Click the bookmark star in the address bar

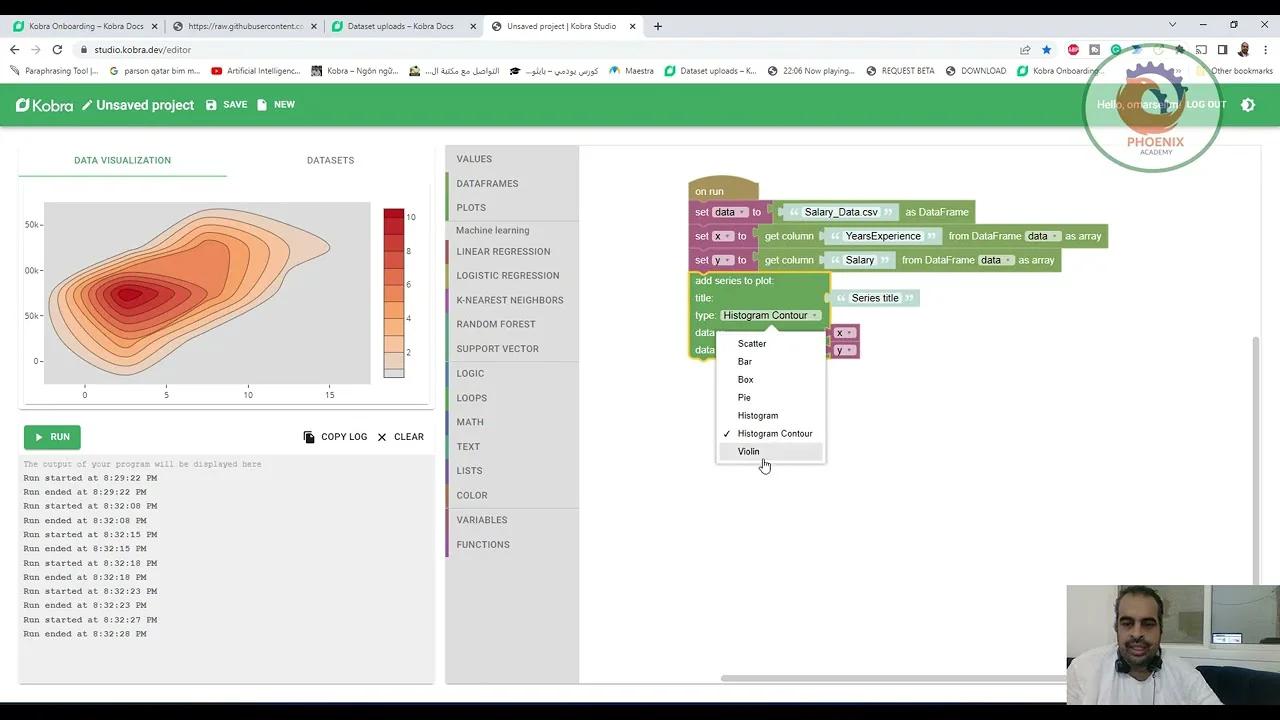1046,48
